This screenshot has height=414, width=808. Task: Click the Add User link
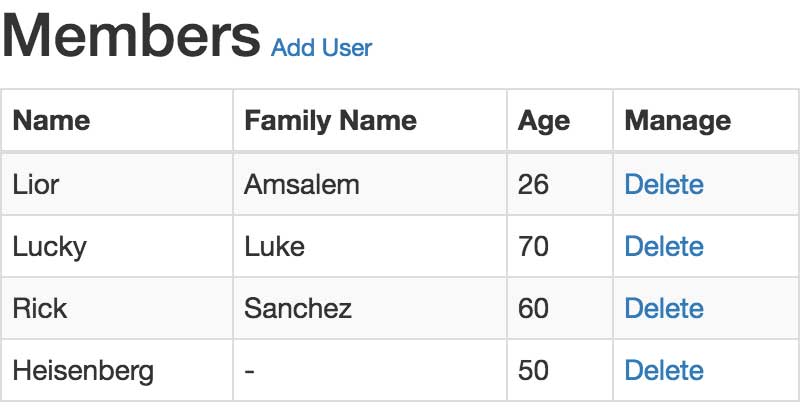coord(321,48)
